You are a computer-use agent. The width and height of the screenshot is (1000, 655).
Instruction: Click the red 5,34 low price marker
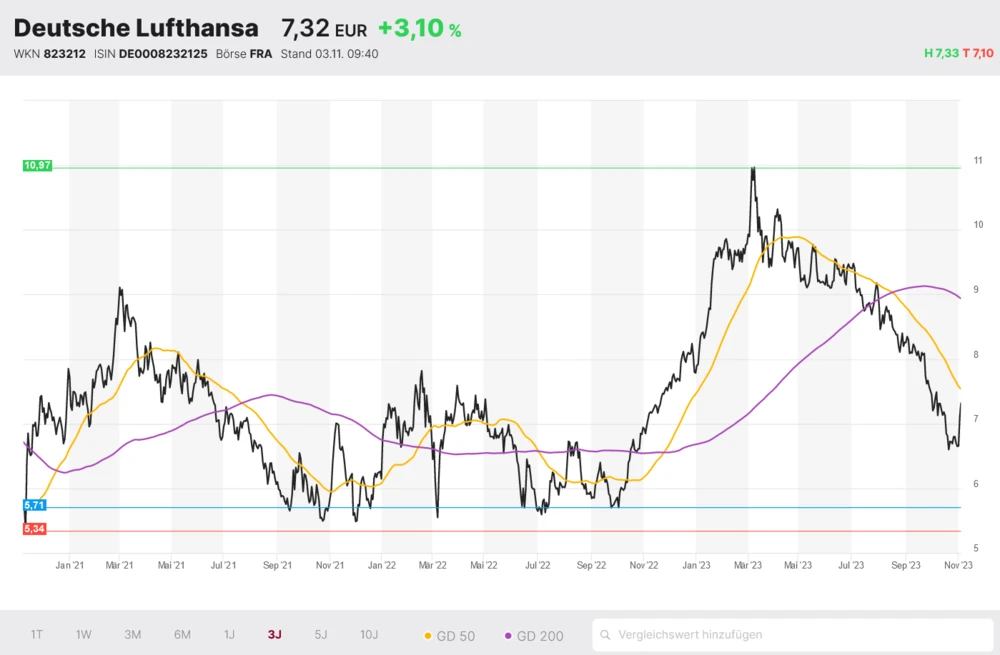click(34, 528)
